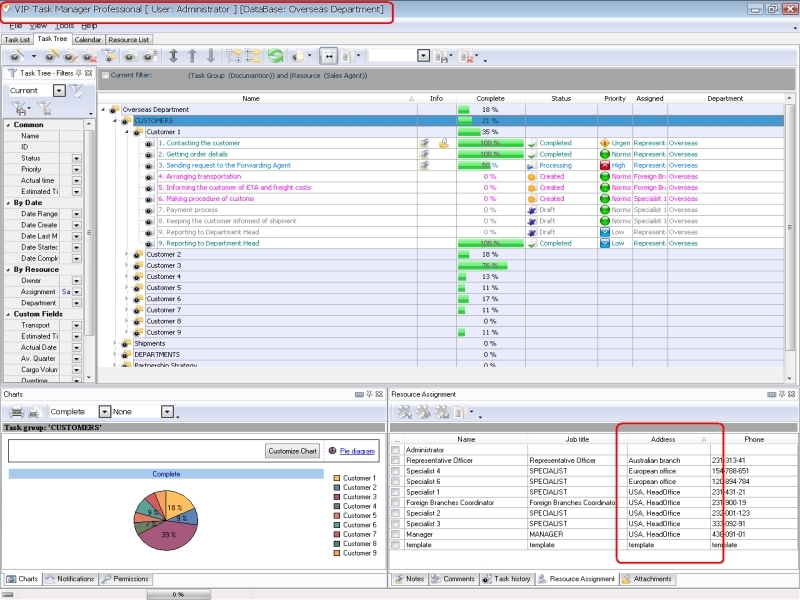Open the Pie diagram link

tap(356, 451)
